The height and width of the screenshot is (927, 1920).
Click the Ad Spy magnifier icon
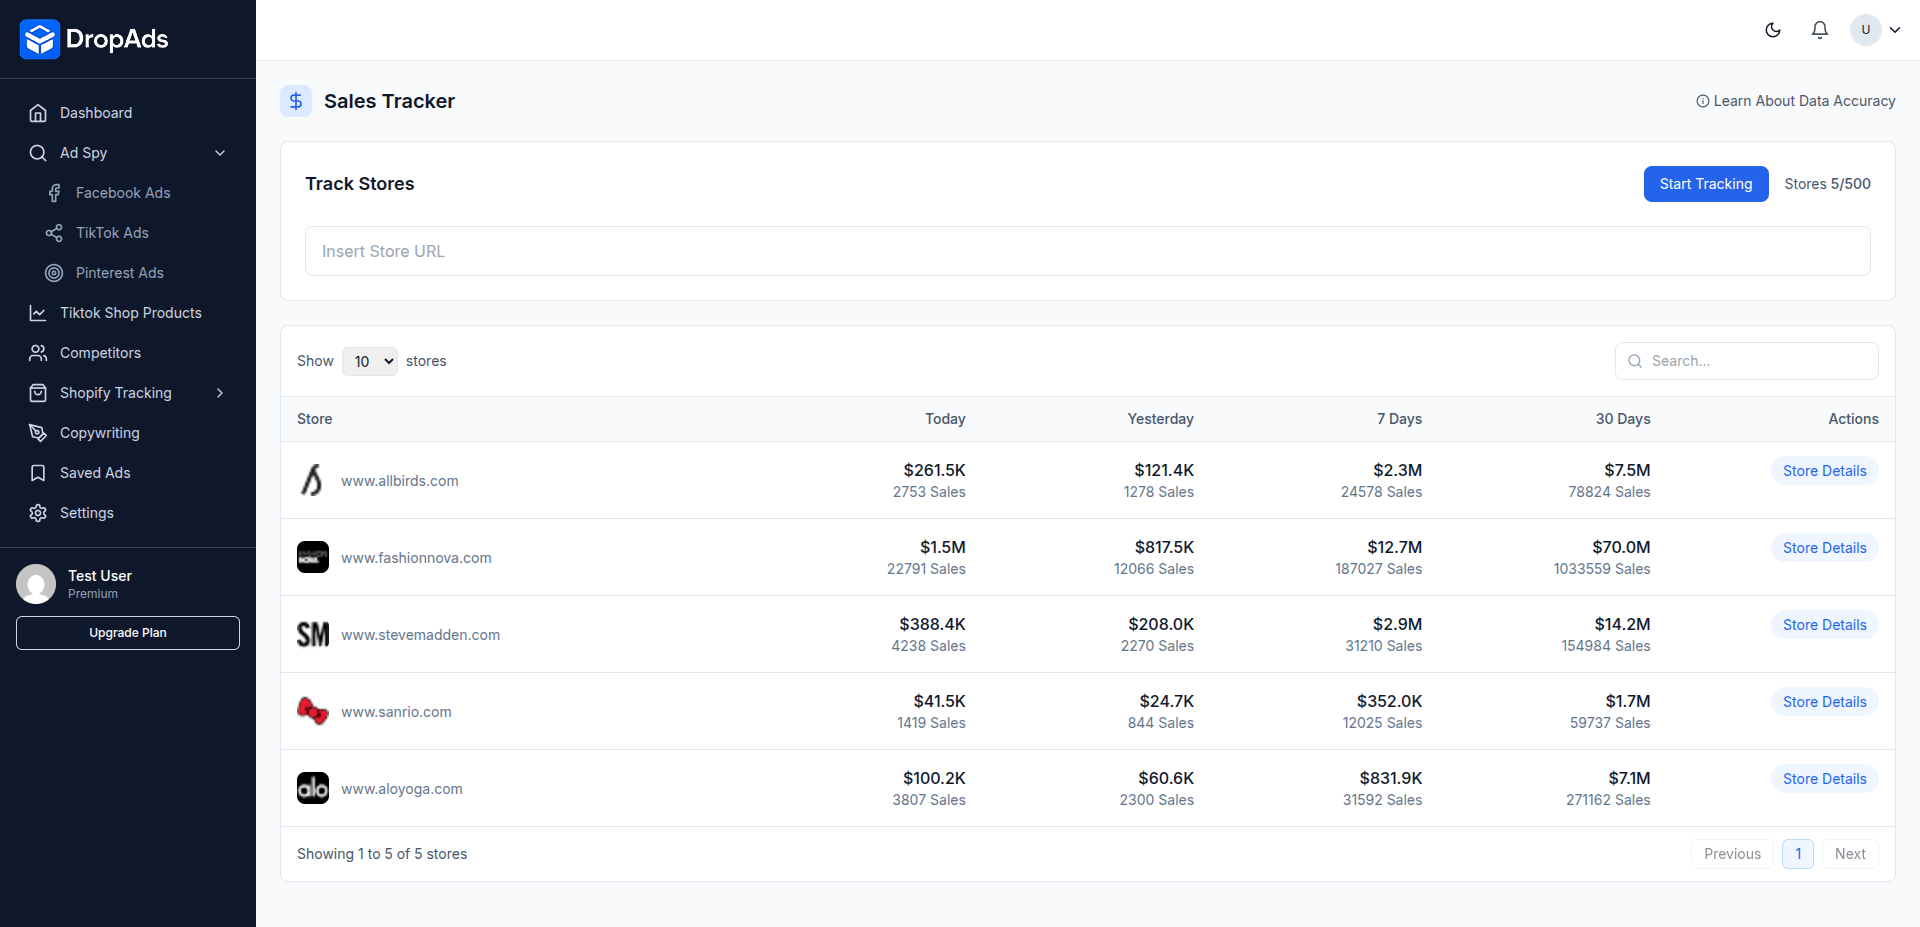click(x=38, y=153)
